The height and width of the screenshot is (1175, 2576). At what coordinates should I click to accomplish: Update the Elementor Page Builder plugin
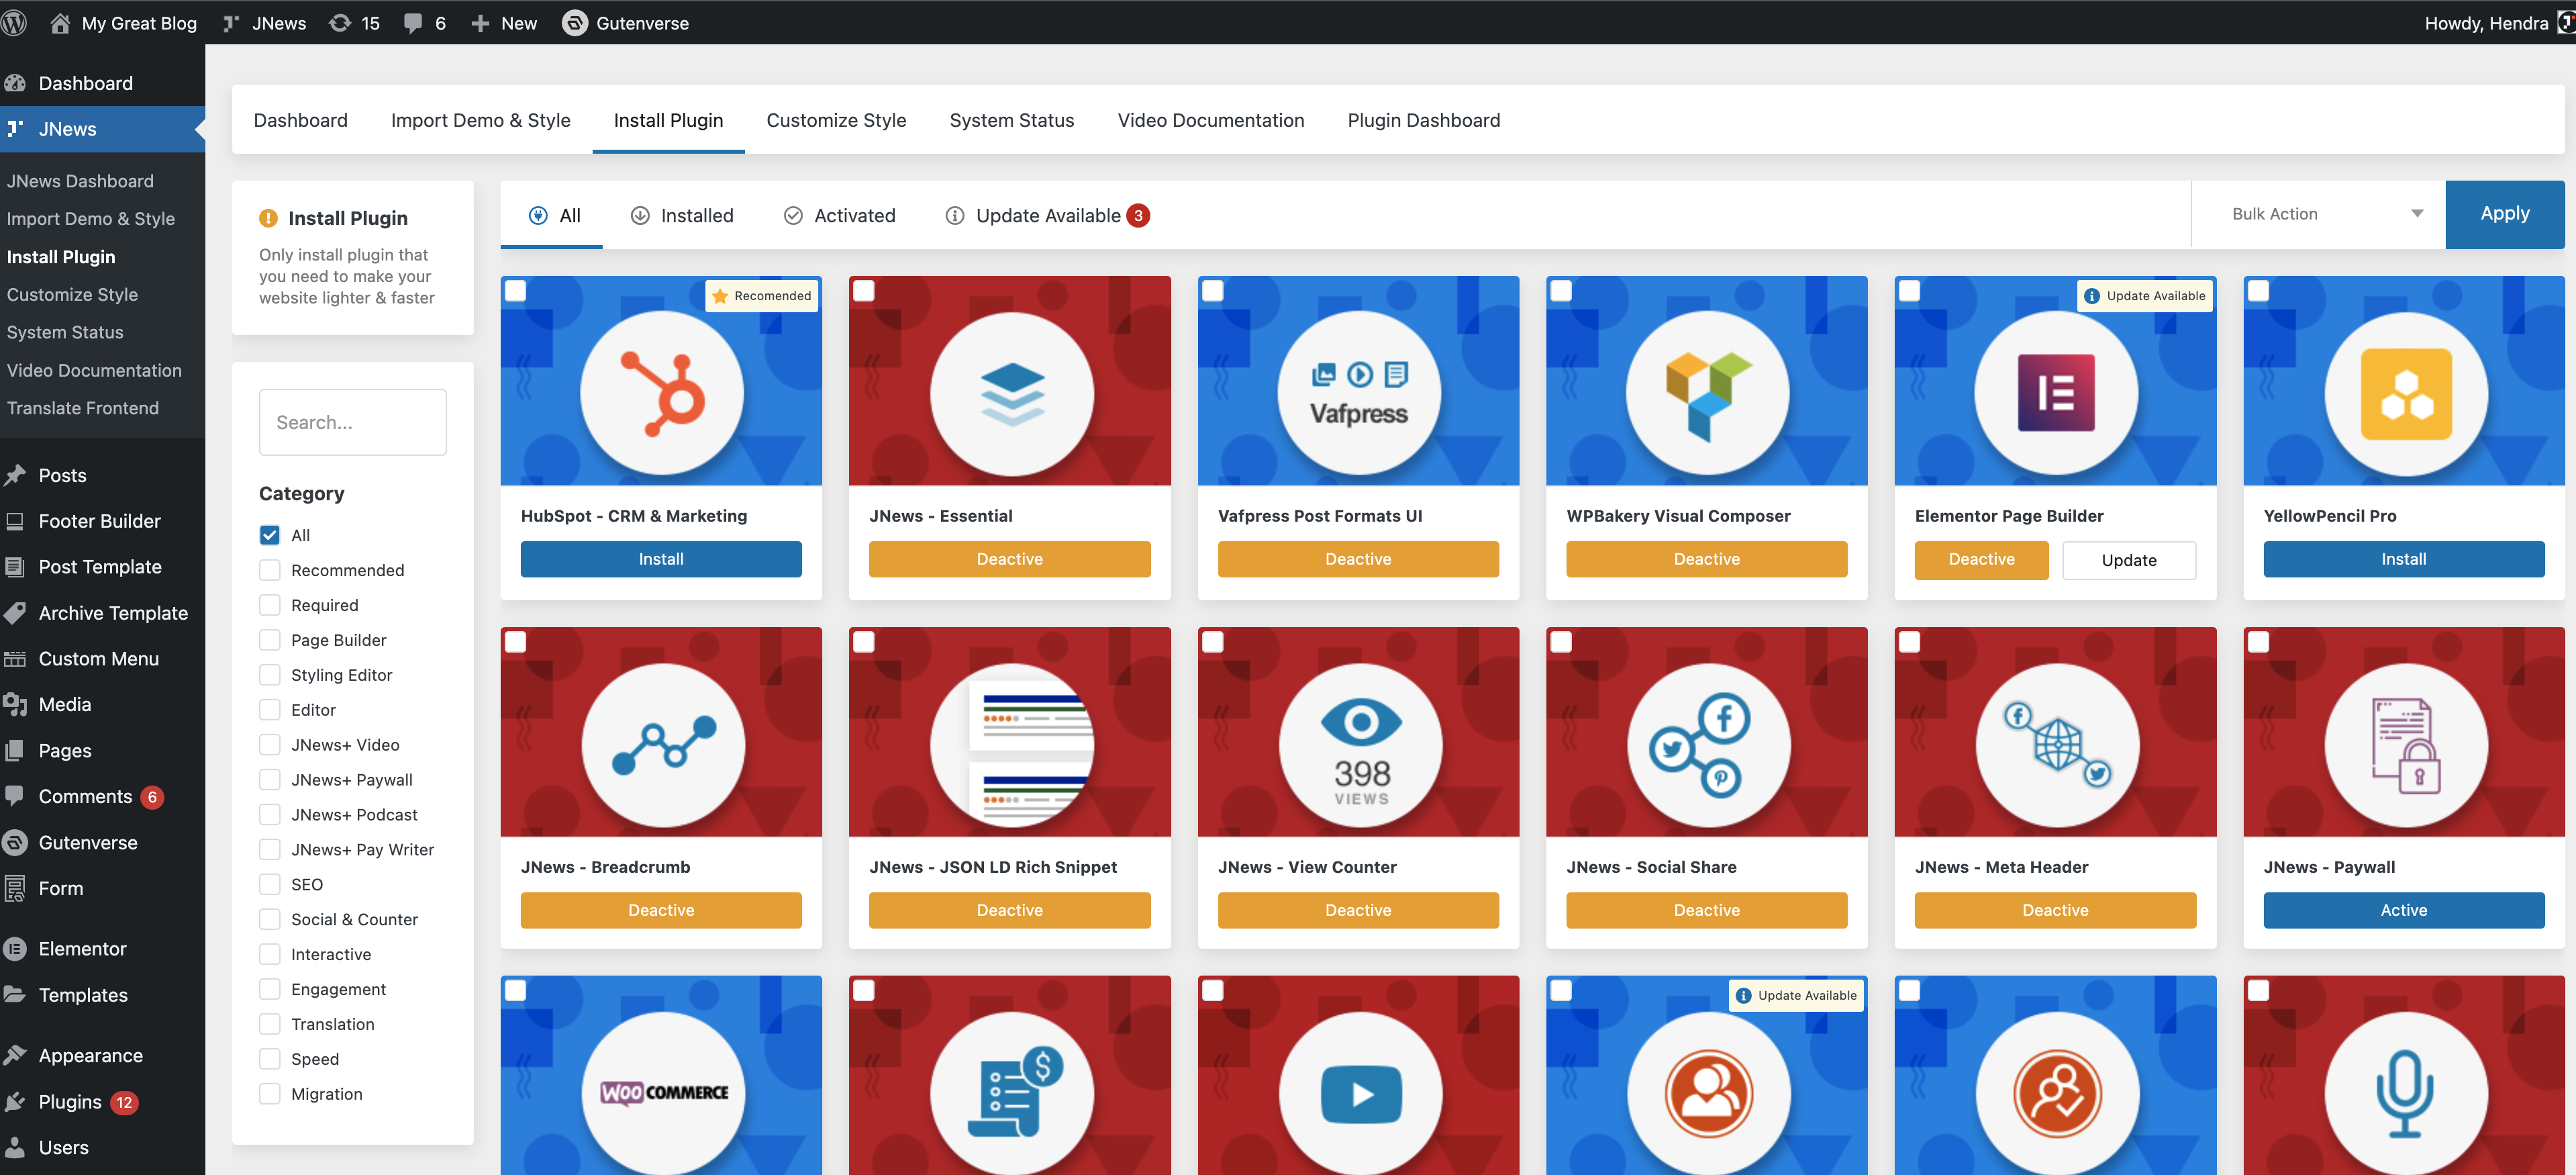tap(2129, 560)
